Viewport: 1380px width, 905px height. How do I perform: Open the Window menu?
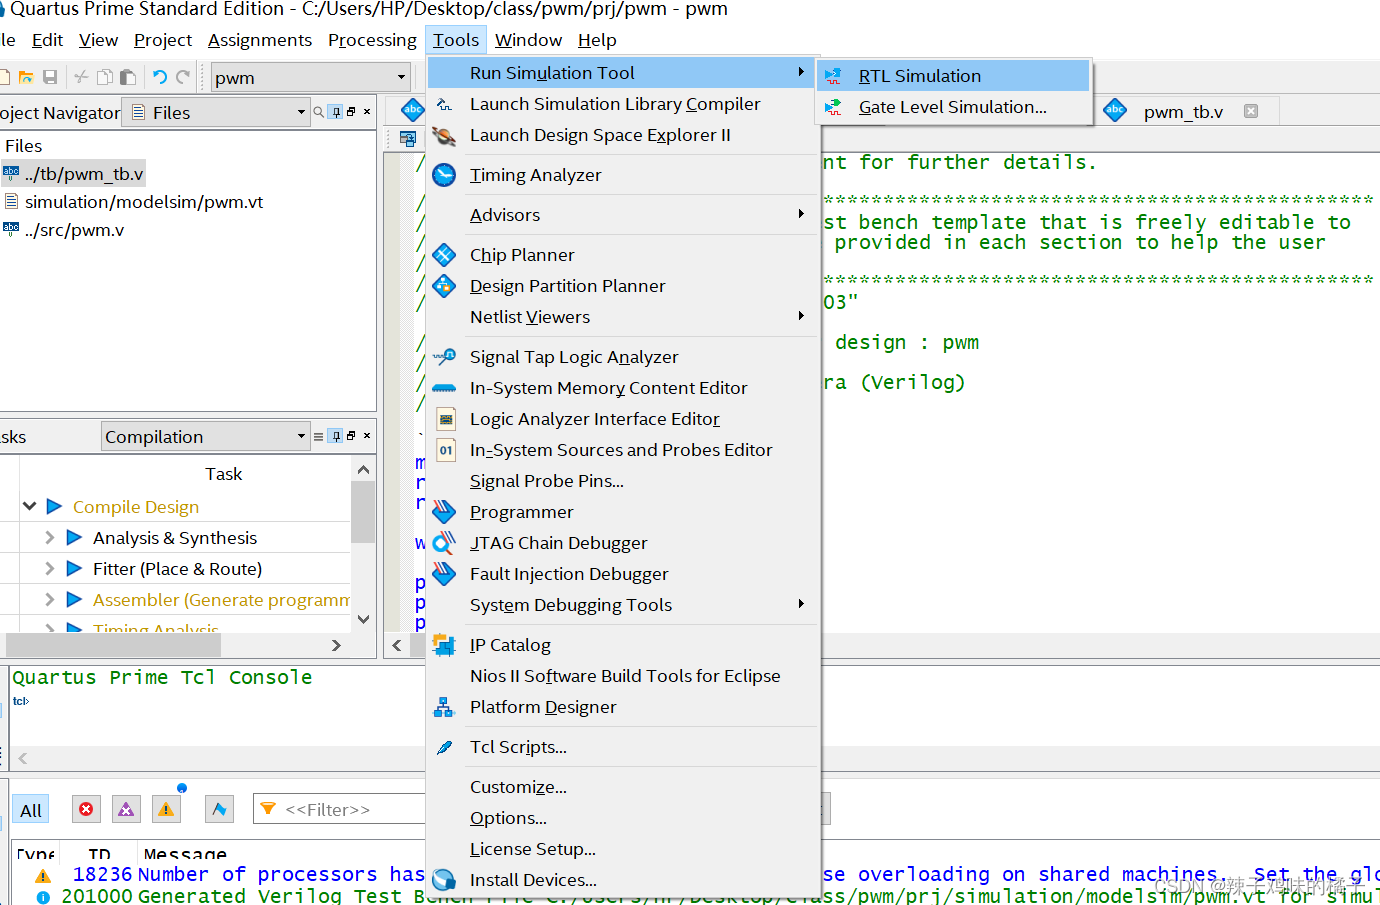tap(528, 40)
